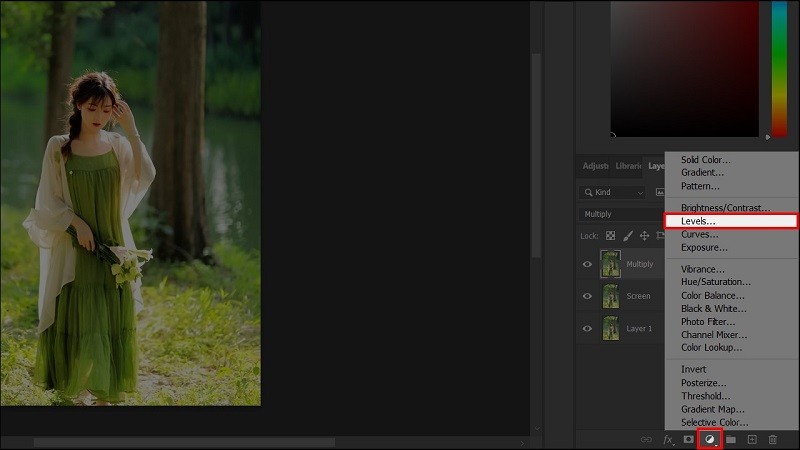Open the Kind filter dropdown

pos(613,192)
